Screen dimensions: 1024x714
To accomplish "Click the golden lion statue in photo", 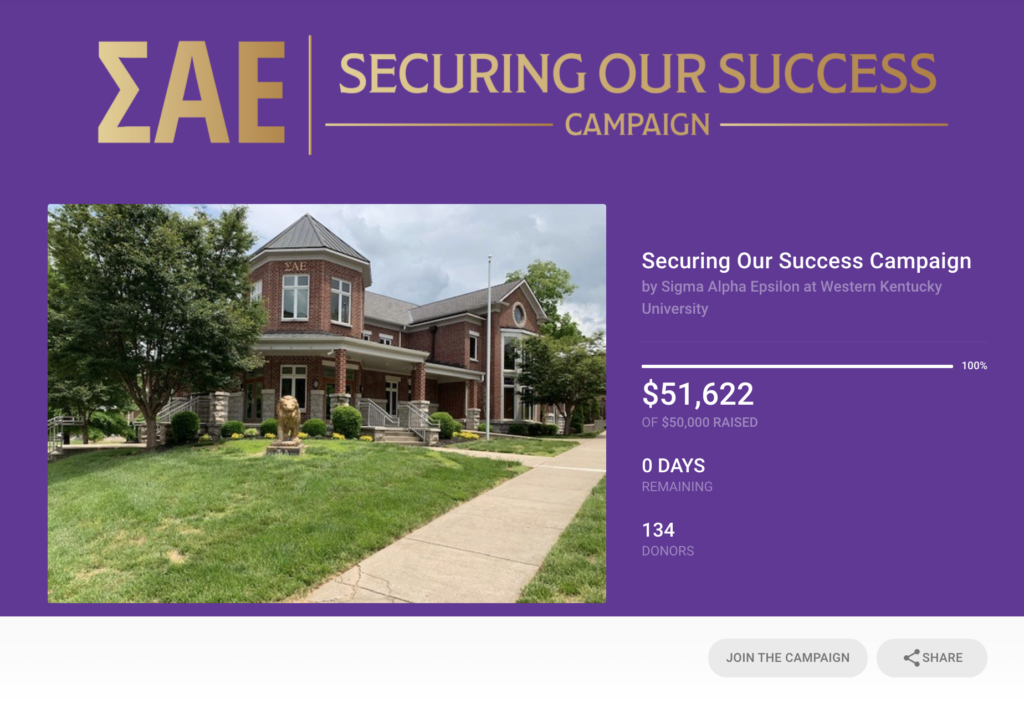I will coord(287,419).
